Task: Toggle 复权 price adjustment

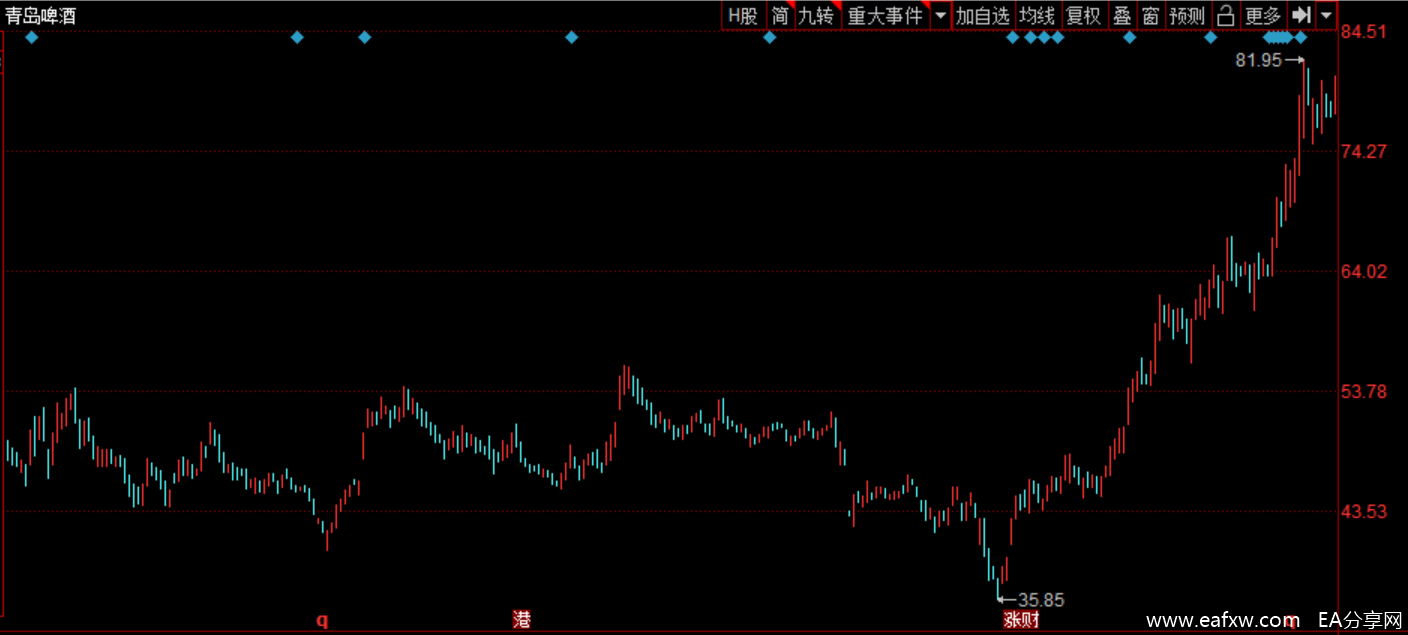Action: (x=1083, y=16)
